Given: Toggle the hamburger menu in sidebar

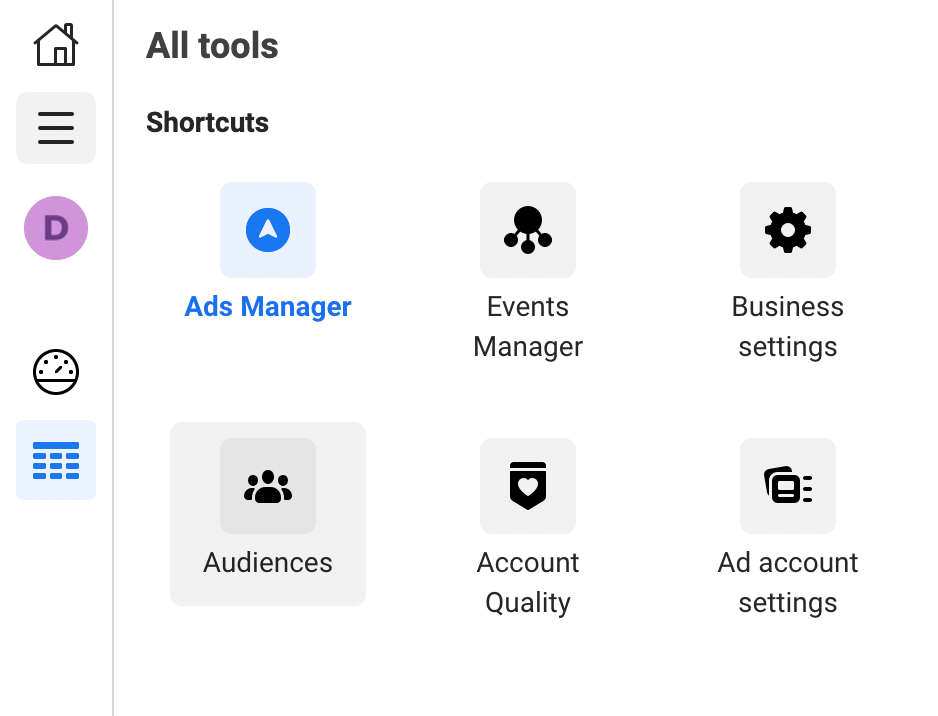Looking at the screenshot, I should coord(56,128).
